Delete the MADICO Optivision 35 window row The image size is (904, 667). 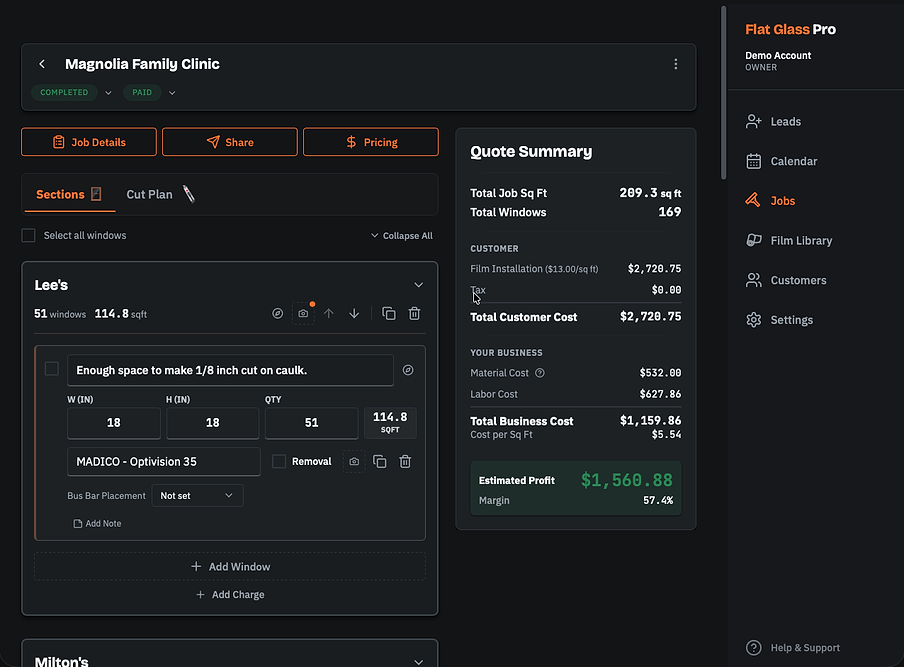pos(405,462)
